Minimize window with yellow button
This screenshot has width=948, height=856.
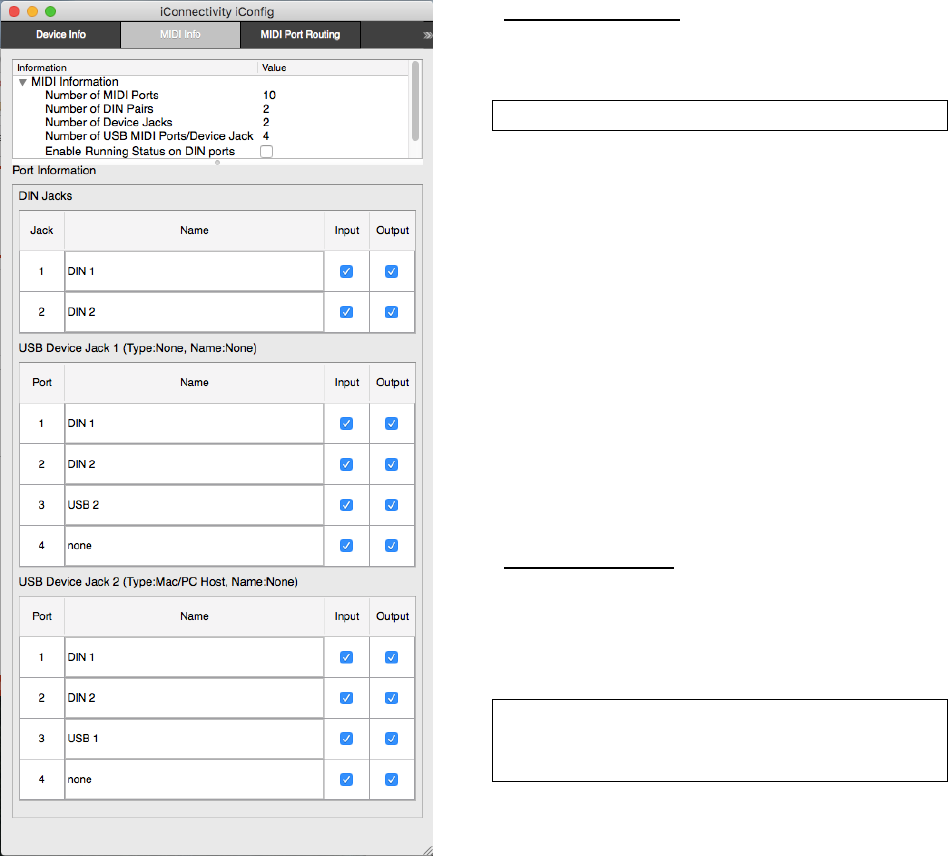point(33,11)
